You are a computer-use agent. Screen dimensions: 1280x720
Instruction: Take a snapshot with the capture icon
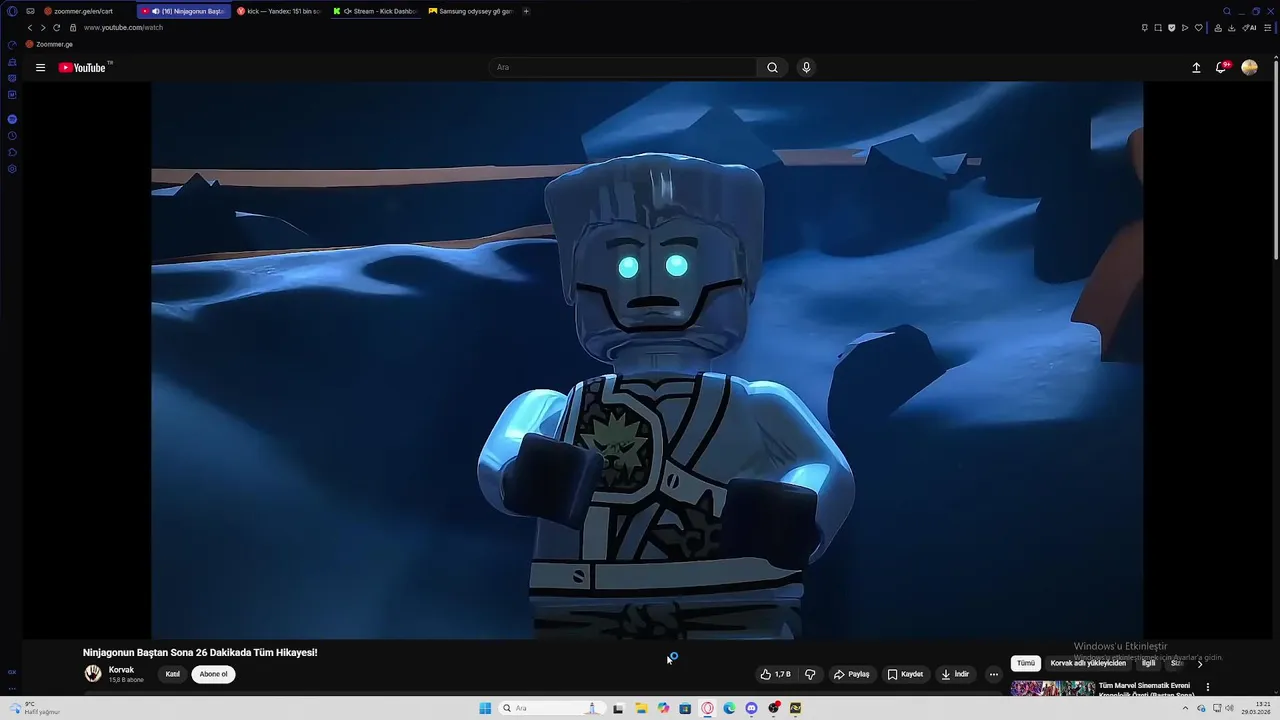coord(1158,28)
